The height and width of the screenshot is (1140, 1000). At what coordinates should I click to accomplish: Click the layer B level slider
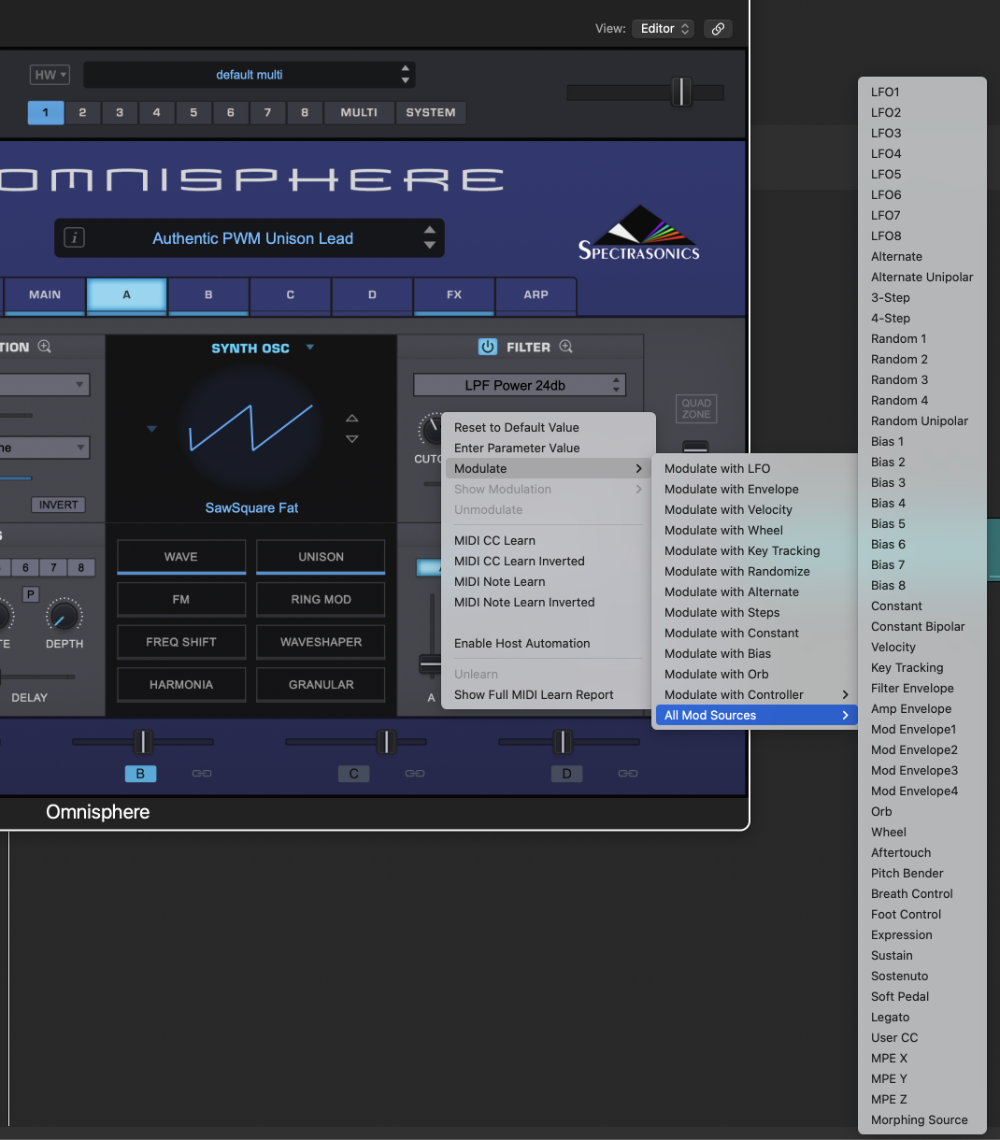pyautogui.click(x=143, y=742)
